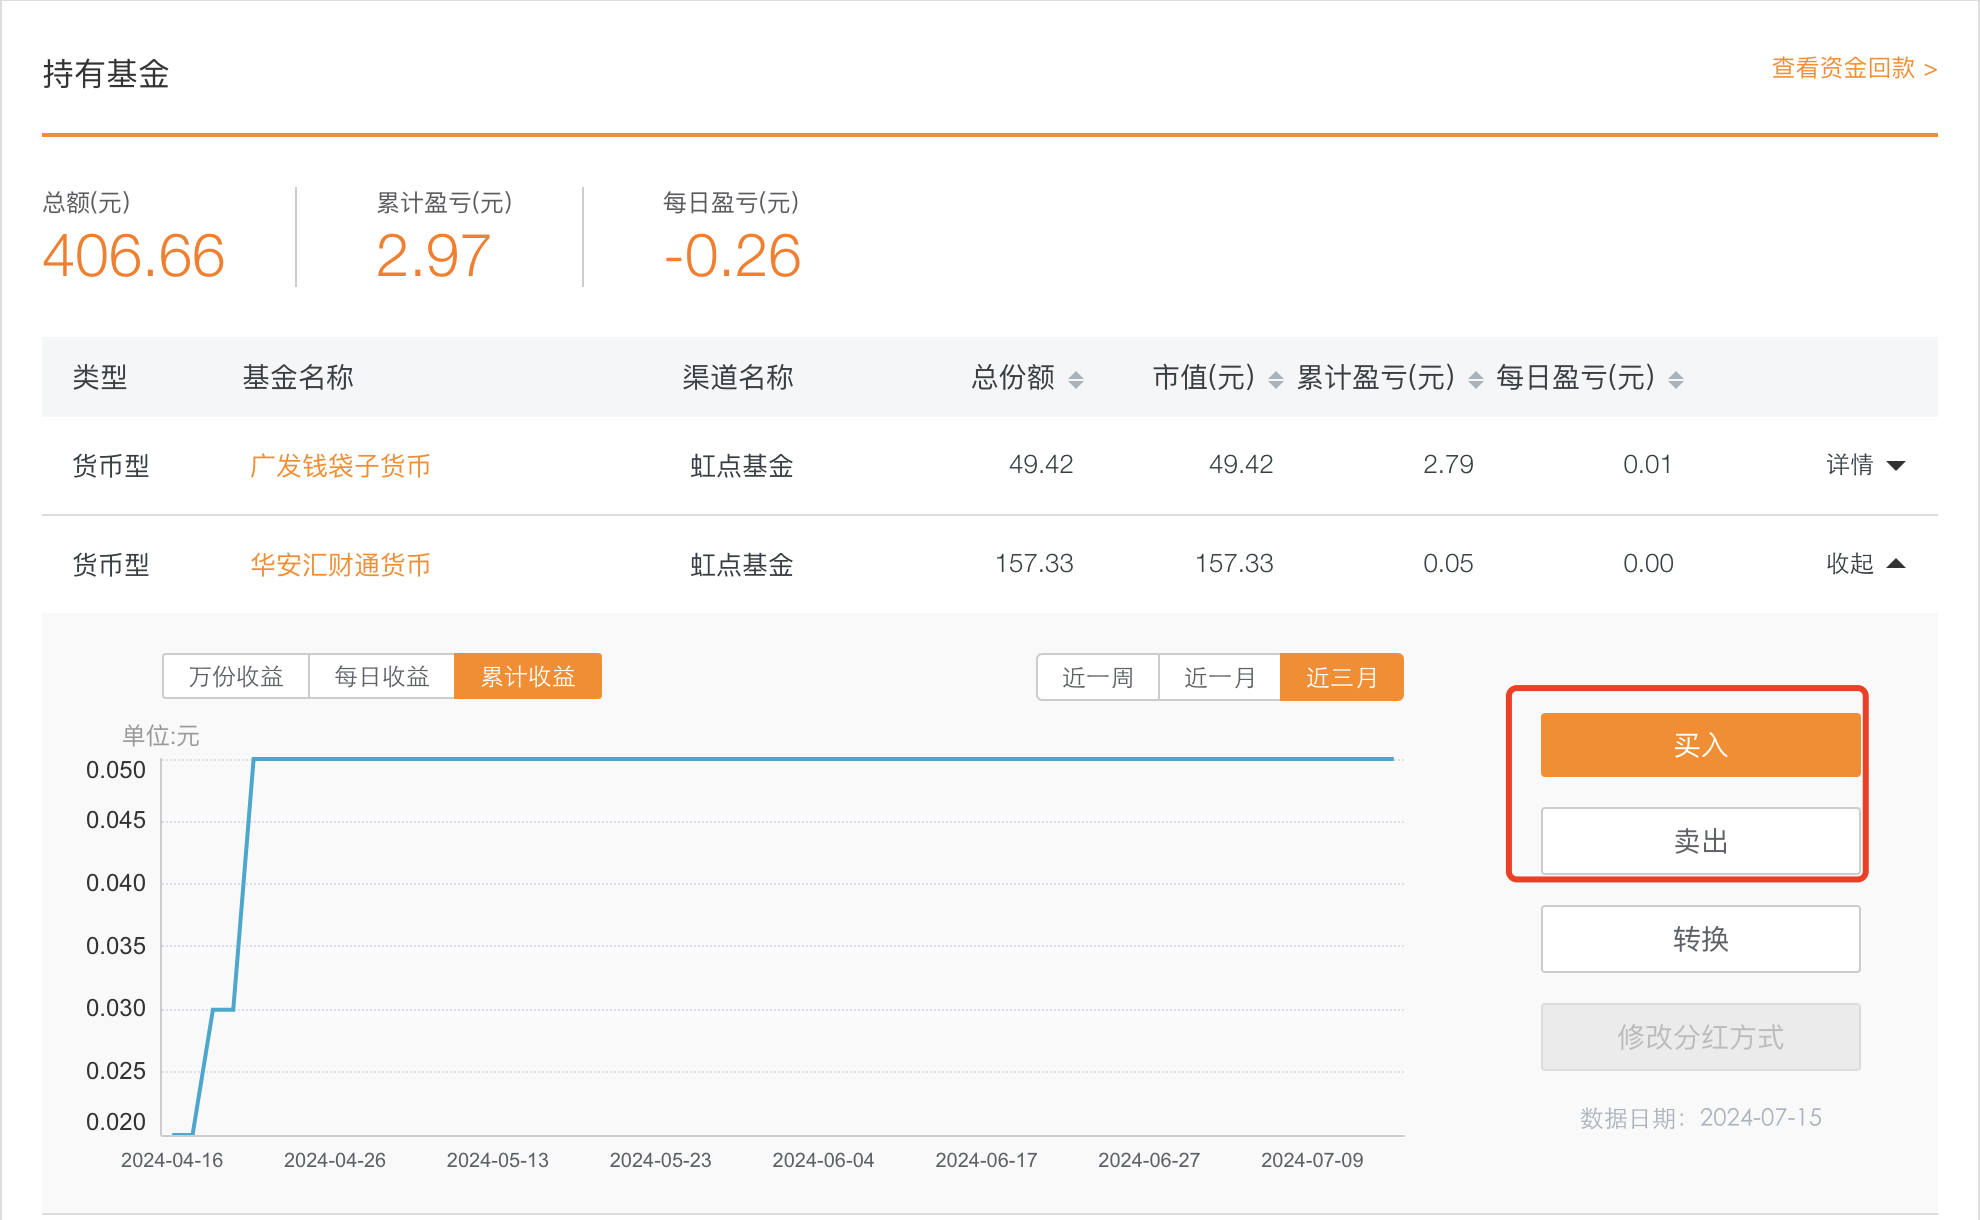Click chart date label 2024-07-09

click(1312, 1160)
